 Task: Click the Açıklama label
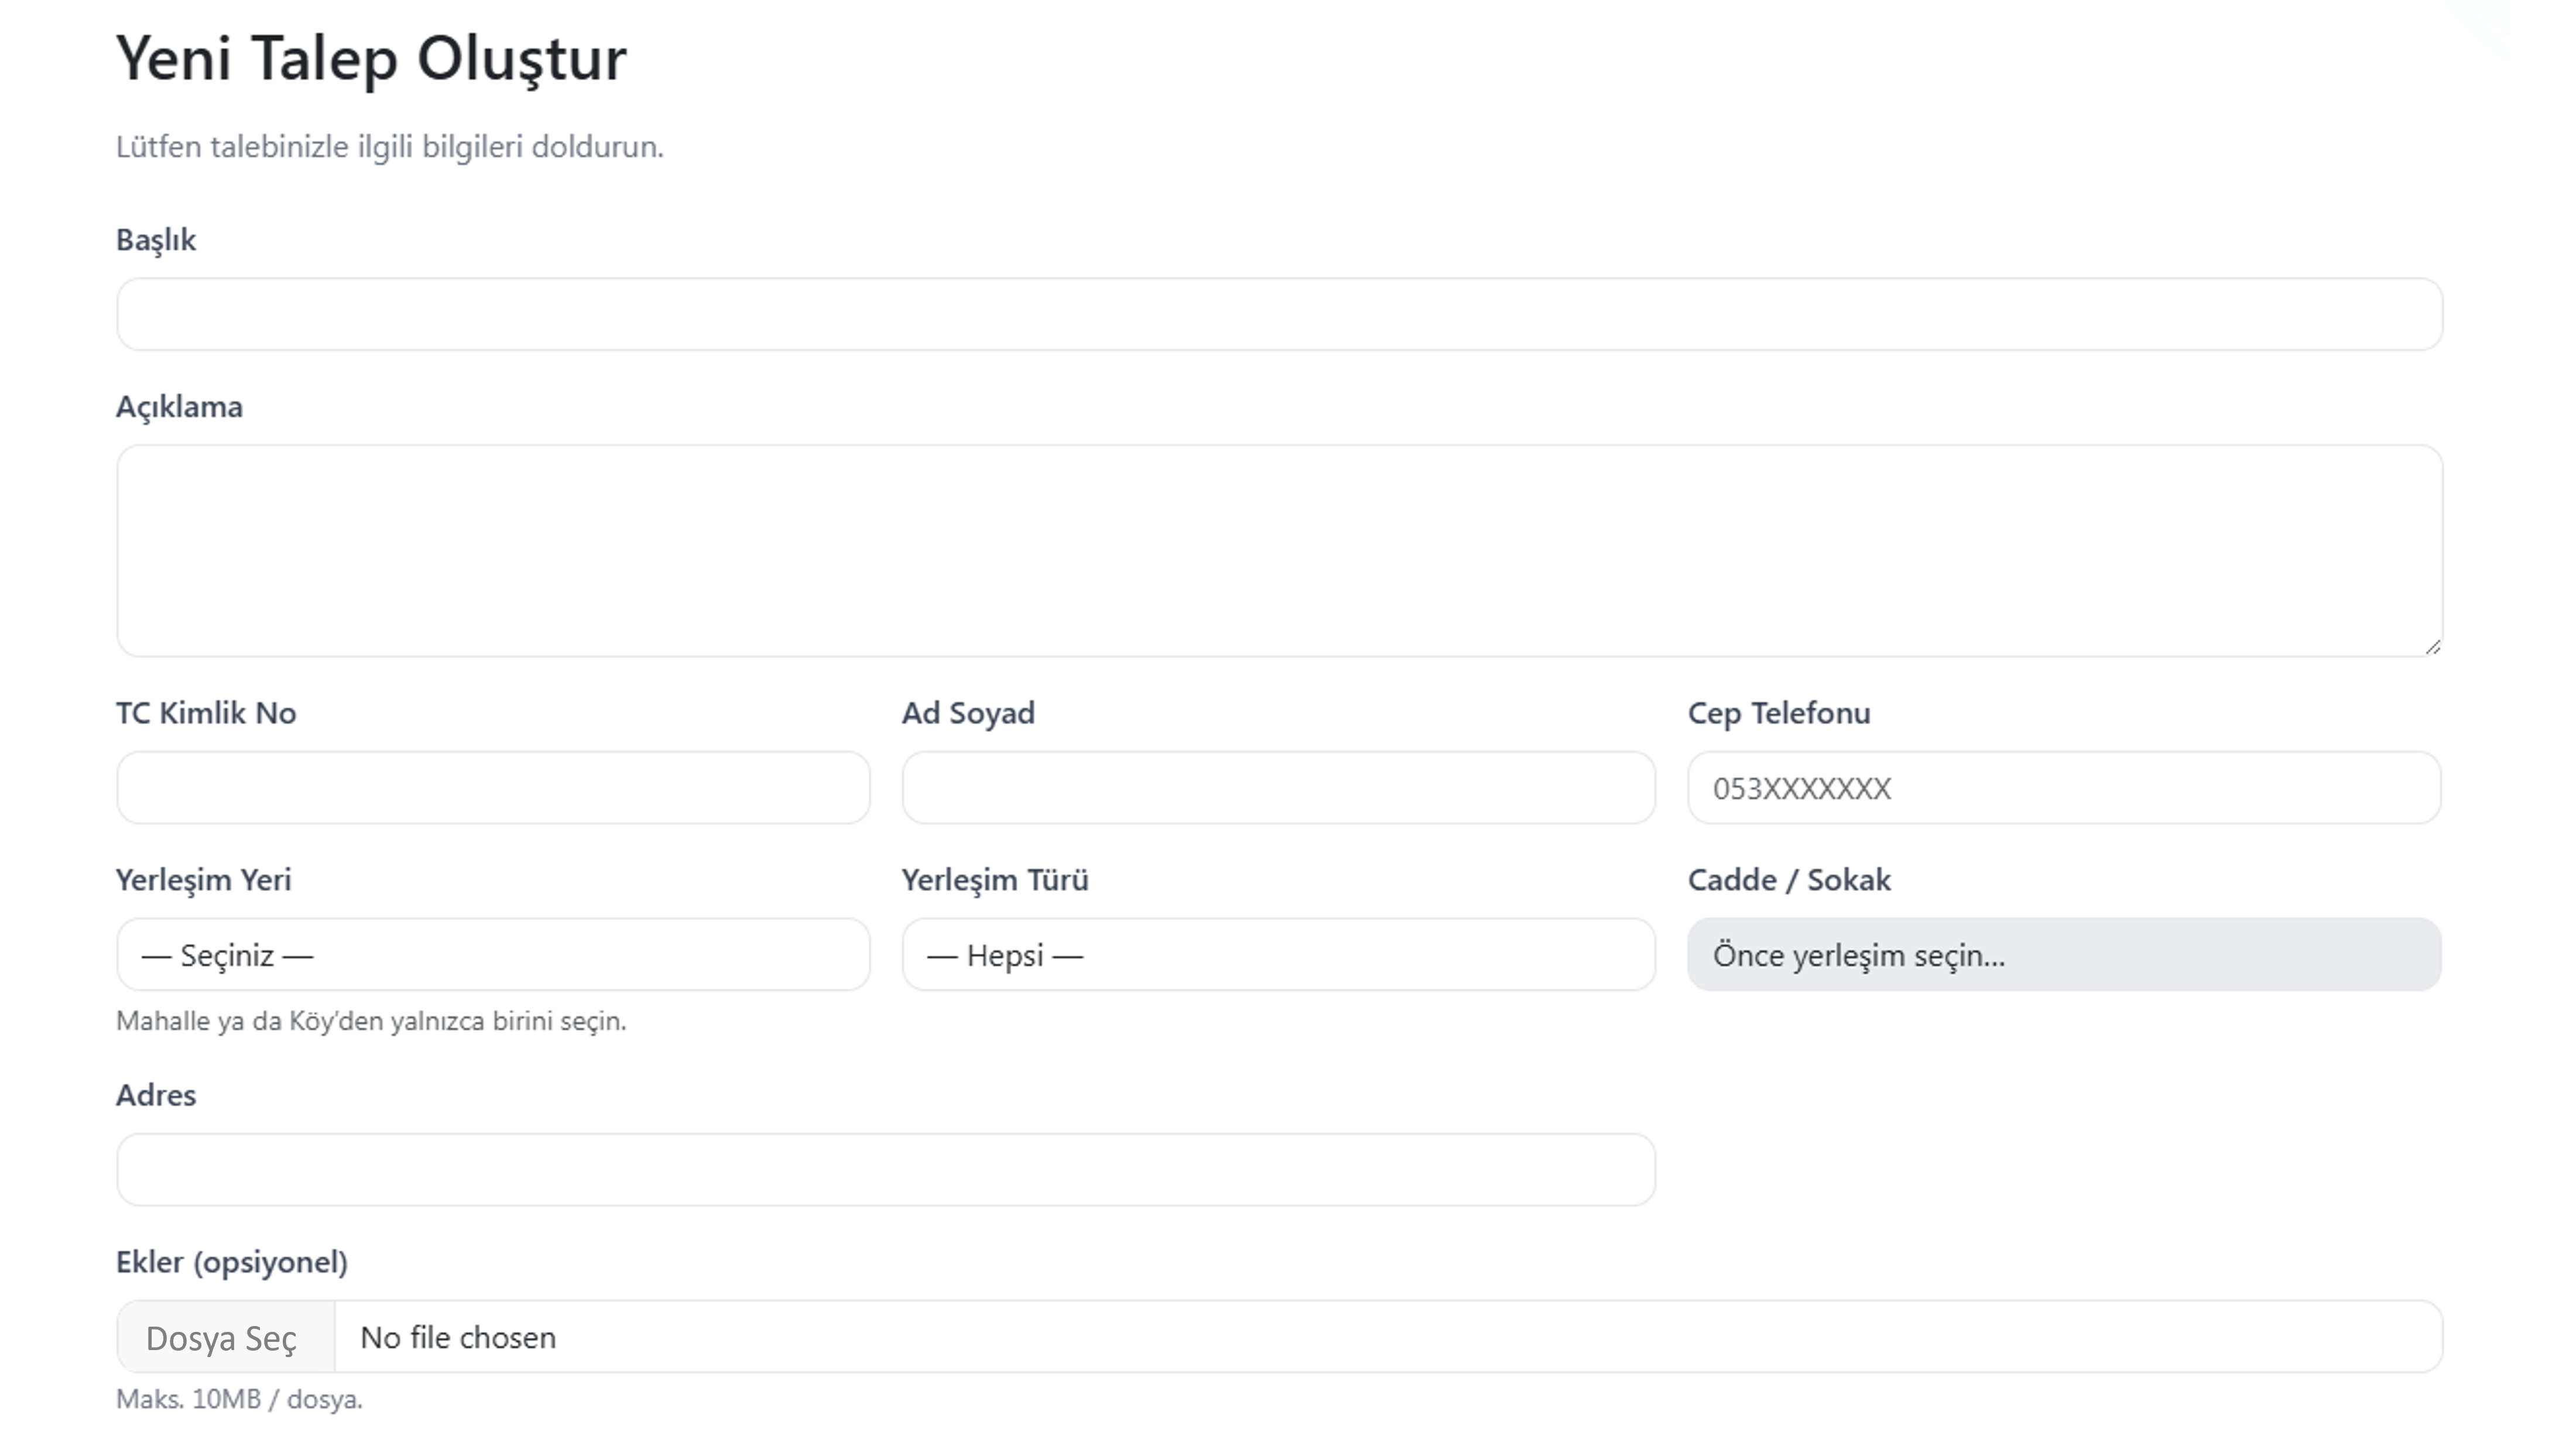[x=179, y=407]
